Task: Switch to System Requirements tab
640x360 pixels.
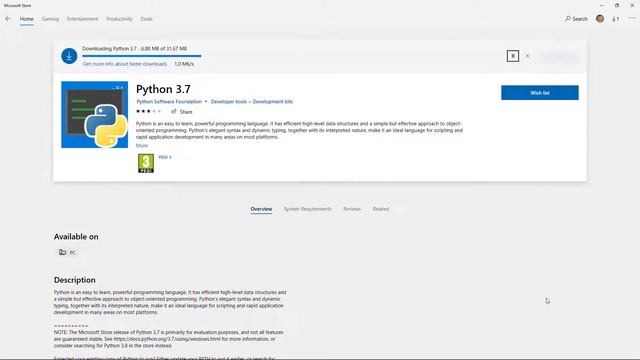Action: (307, 209)
